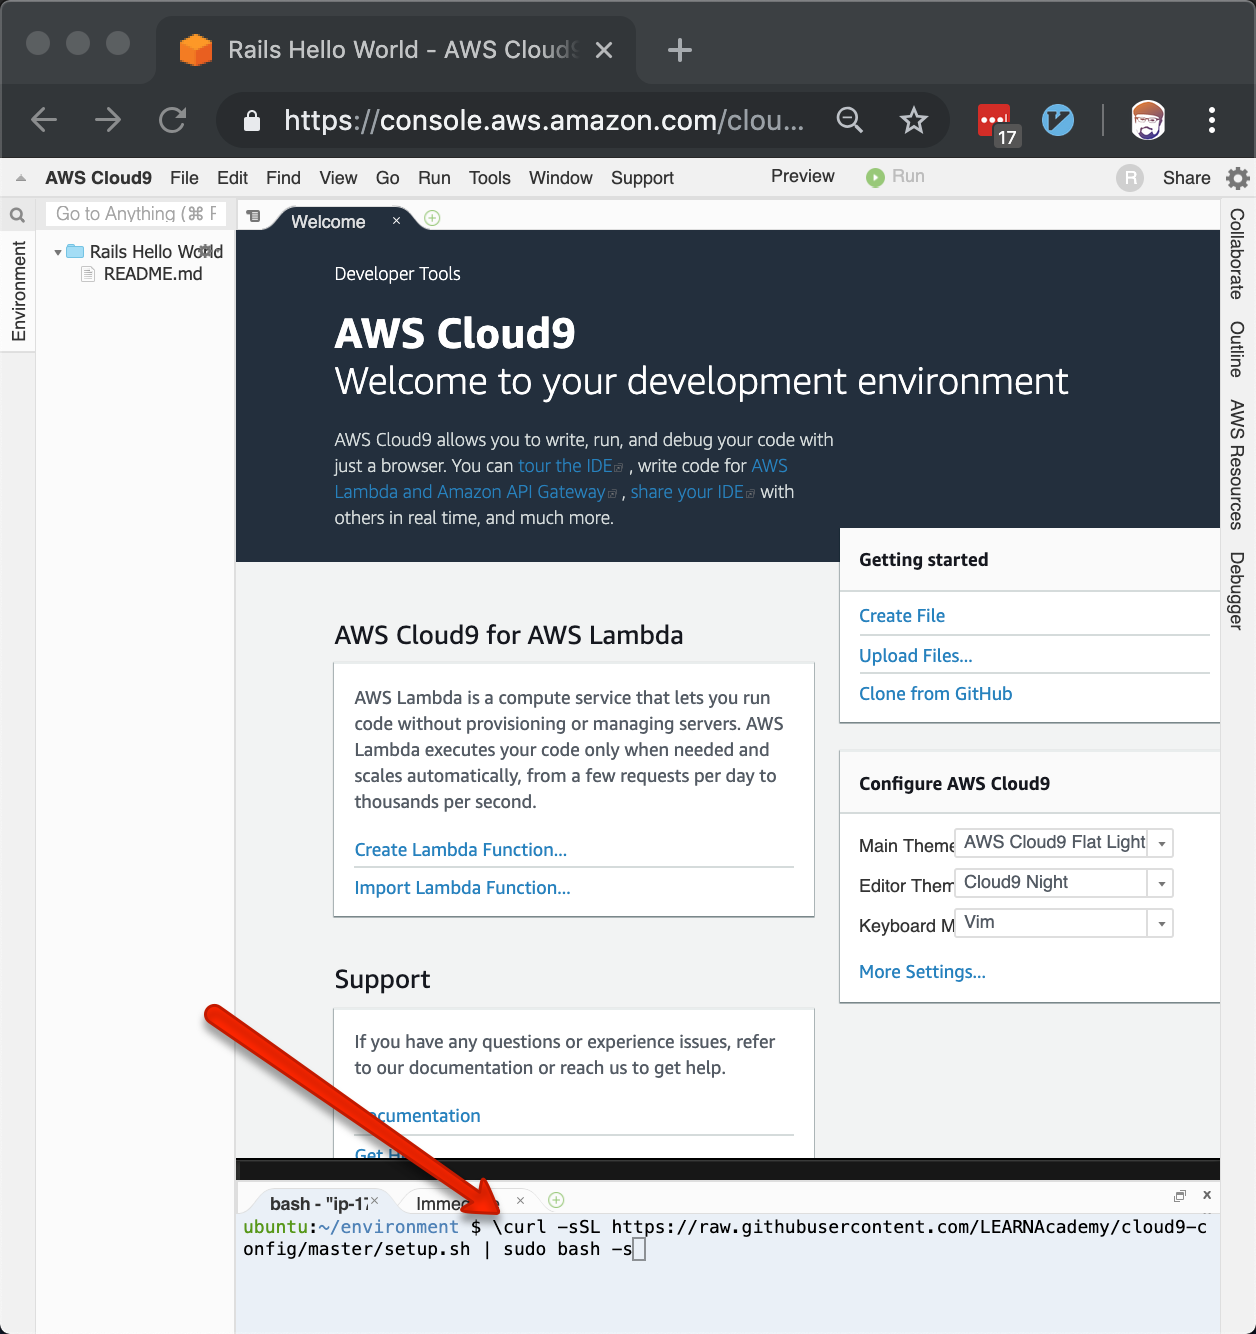
Task: Click Clone from GitHub link
Action: tap(936, 694)
